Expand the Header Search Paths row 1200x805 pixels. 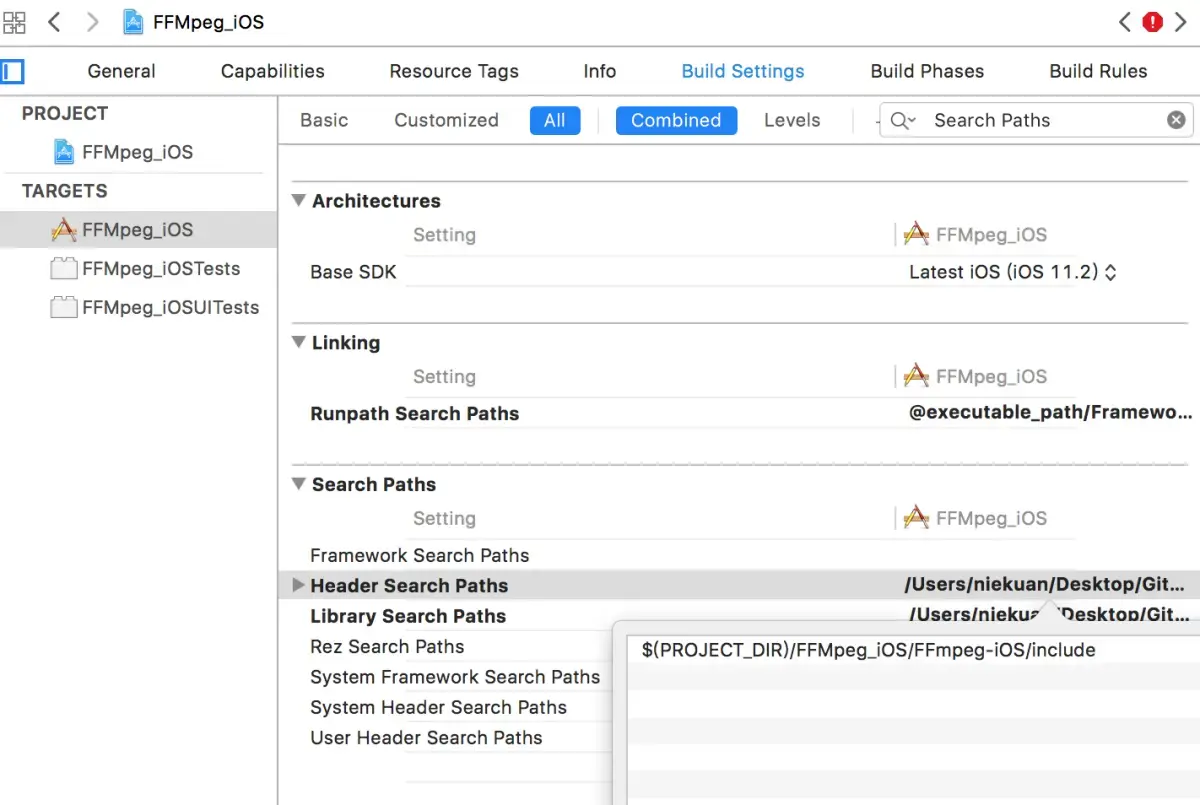(x=297, y=585)
